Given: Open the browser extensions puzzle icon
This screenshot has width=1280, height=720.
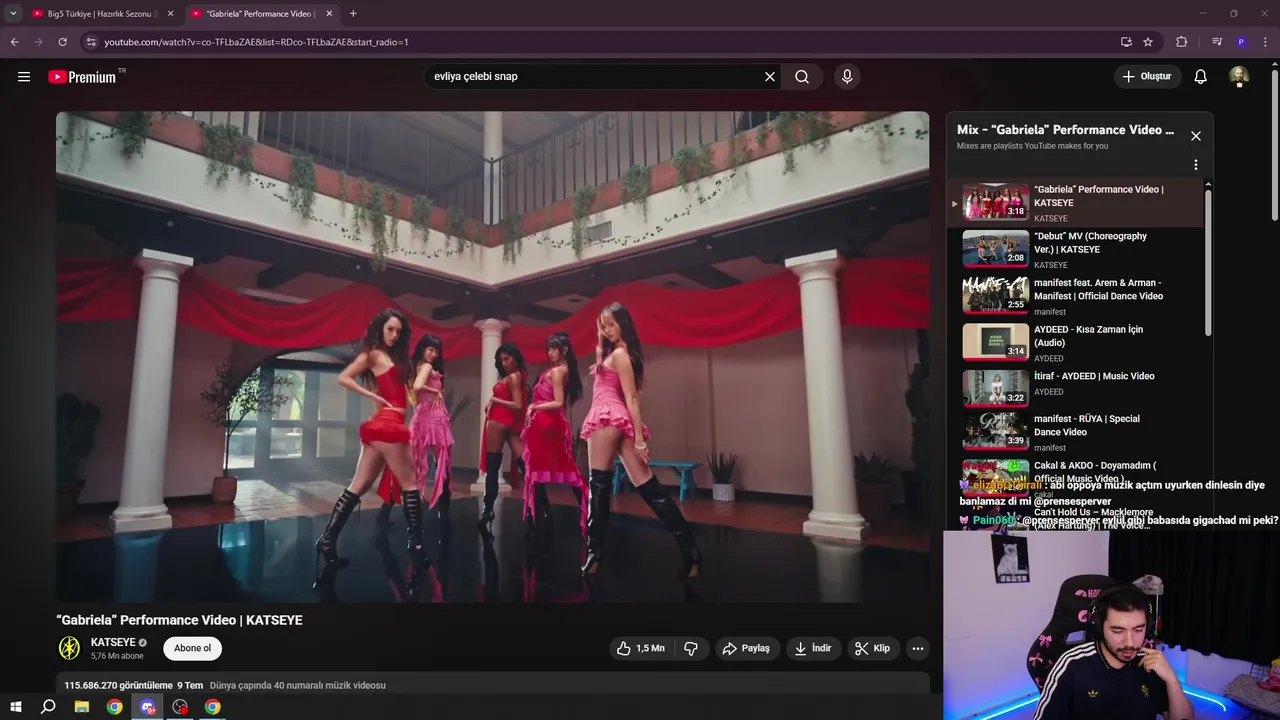Looking at the screenshot, I should click(1182, 42).
